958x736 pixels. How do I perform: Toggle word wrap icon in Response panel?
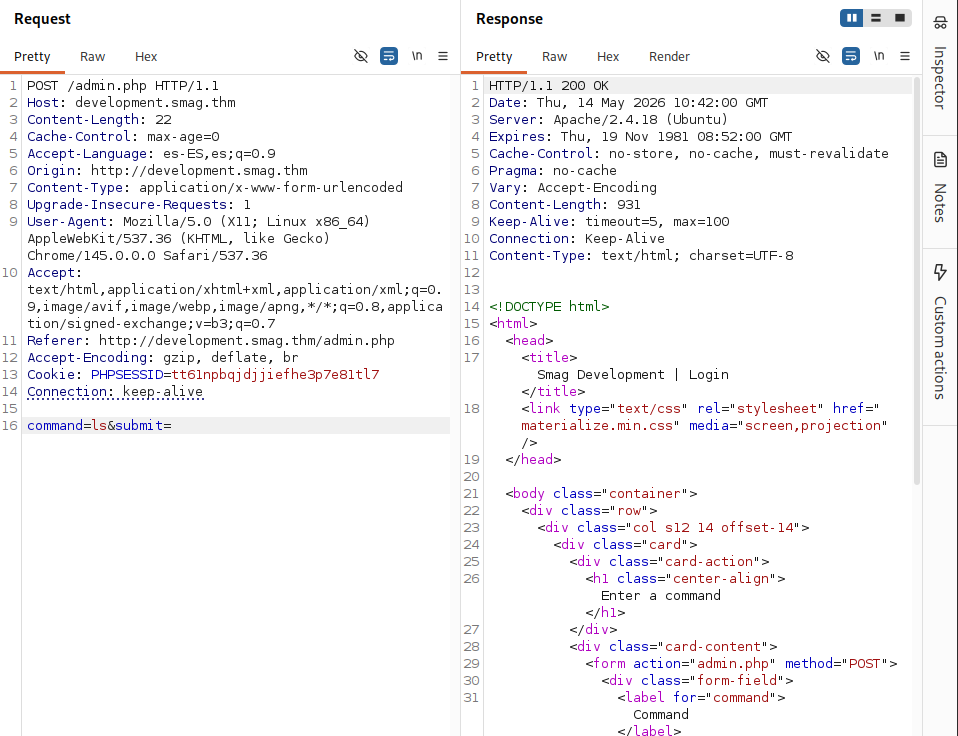click(850, 56)
